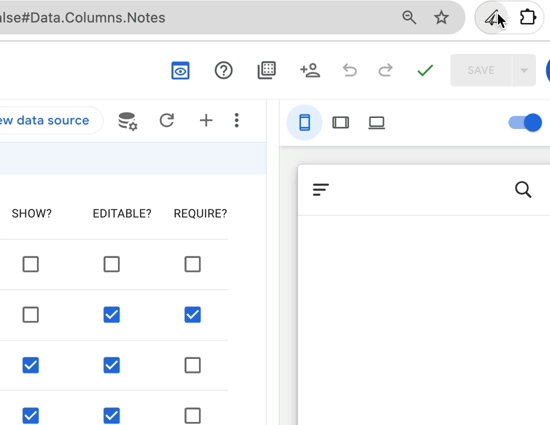Open the View data source link
This screenshot has width=550, height=425.
44,120
